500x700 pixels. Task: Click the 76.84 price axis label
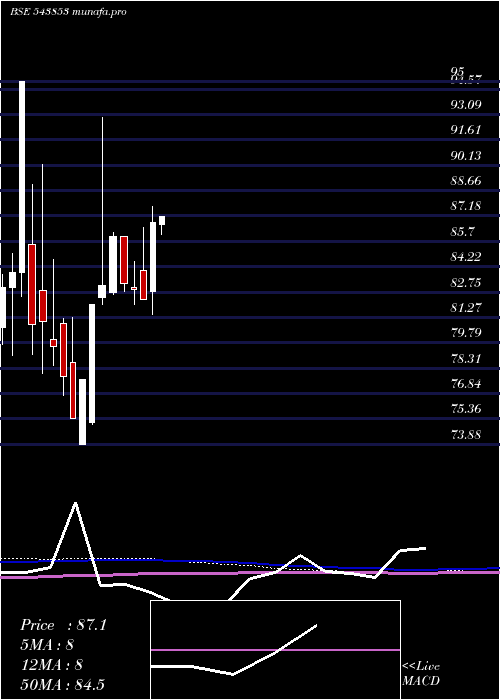[x=466, y=383]
